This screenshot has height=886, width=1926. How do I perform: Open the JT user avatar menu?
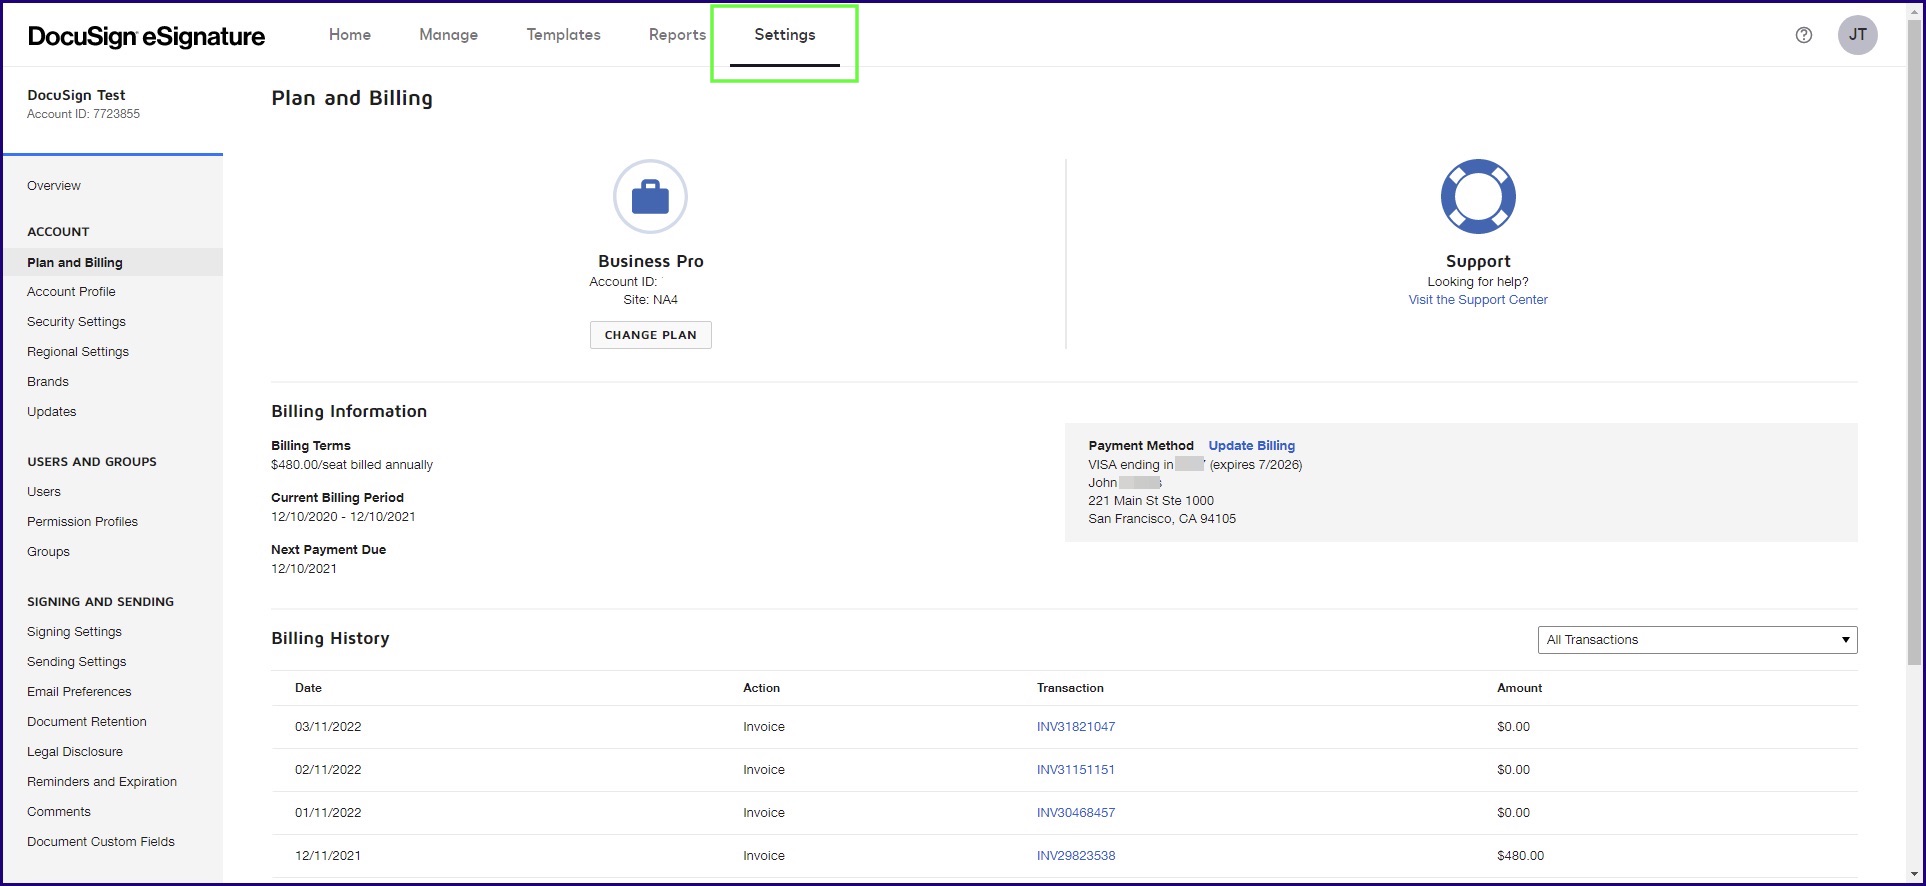pos(1857,35)
